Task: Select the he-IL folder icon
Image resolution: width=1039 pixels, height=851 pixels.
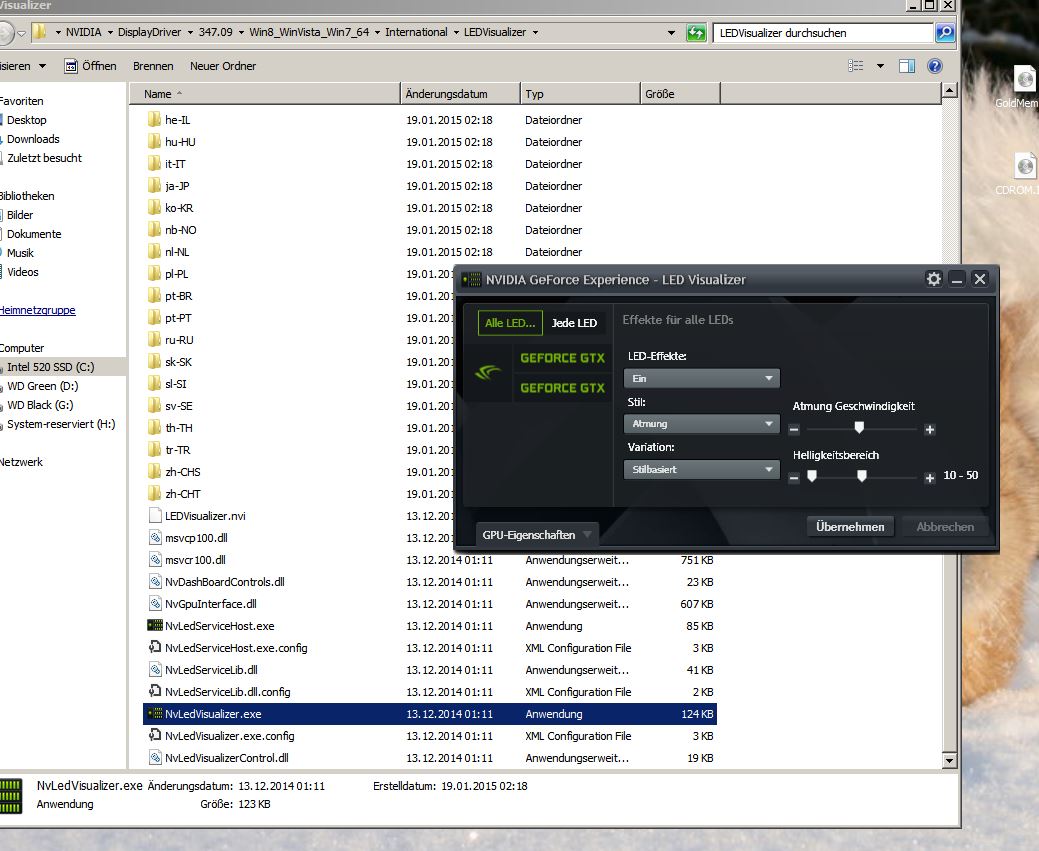Action: [x=154, y=119]
